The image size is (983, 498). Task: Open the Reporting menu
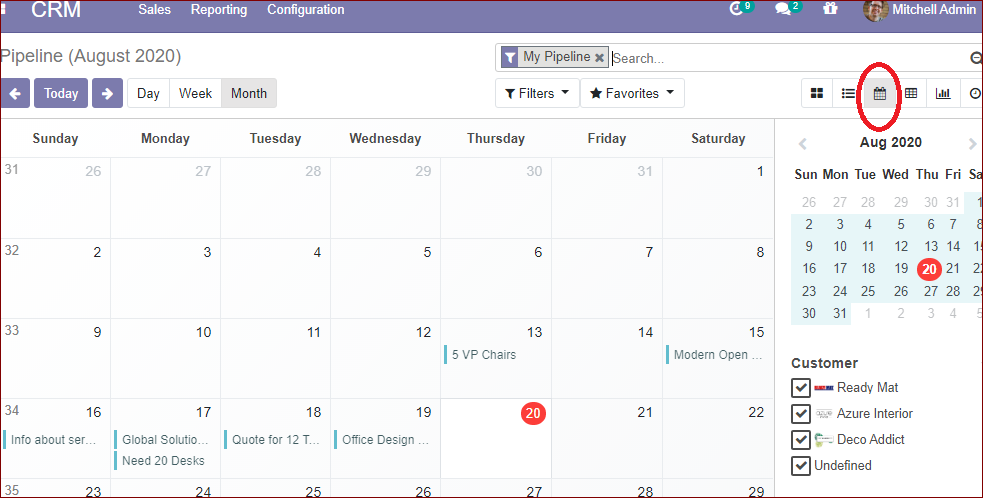[x=219, y=10]
